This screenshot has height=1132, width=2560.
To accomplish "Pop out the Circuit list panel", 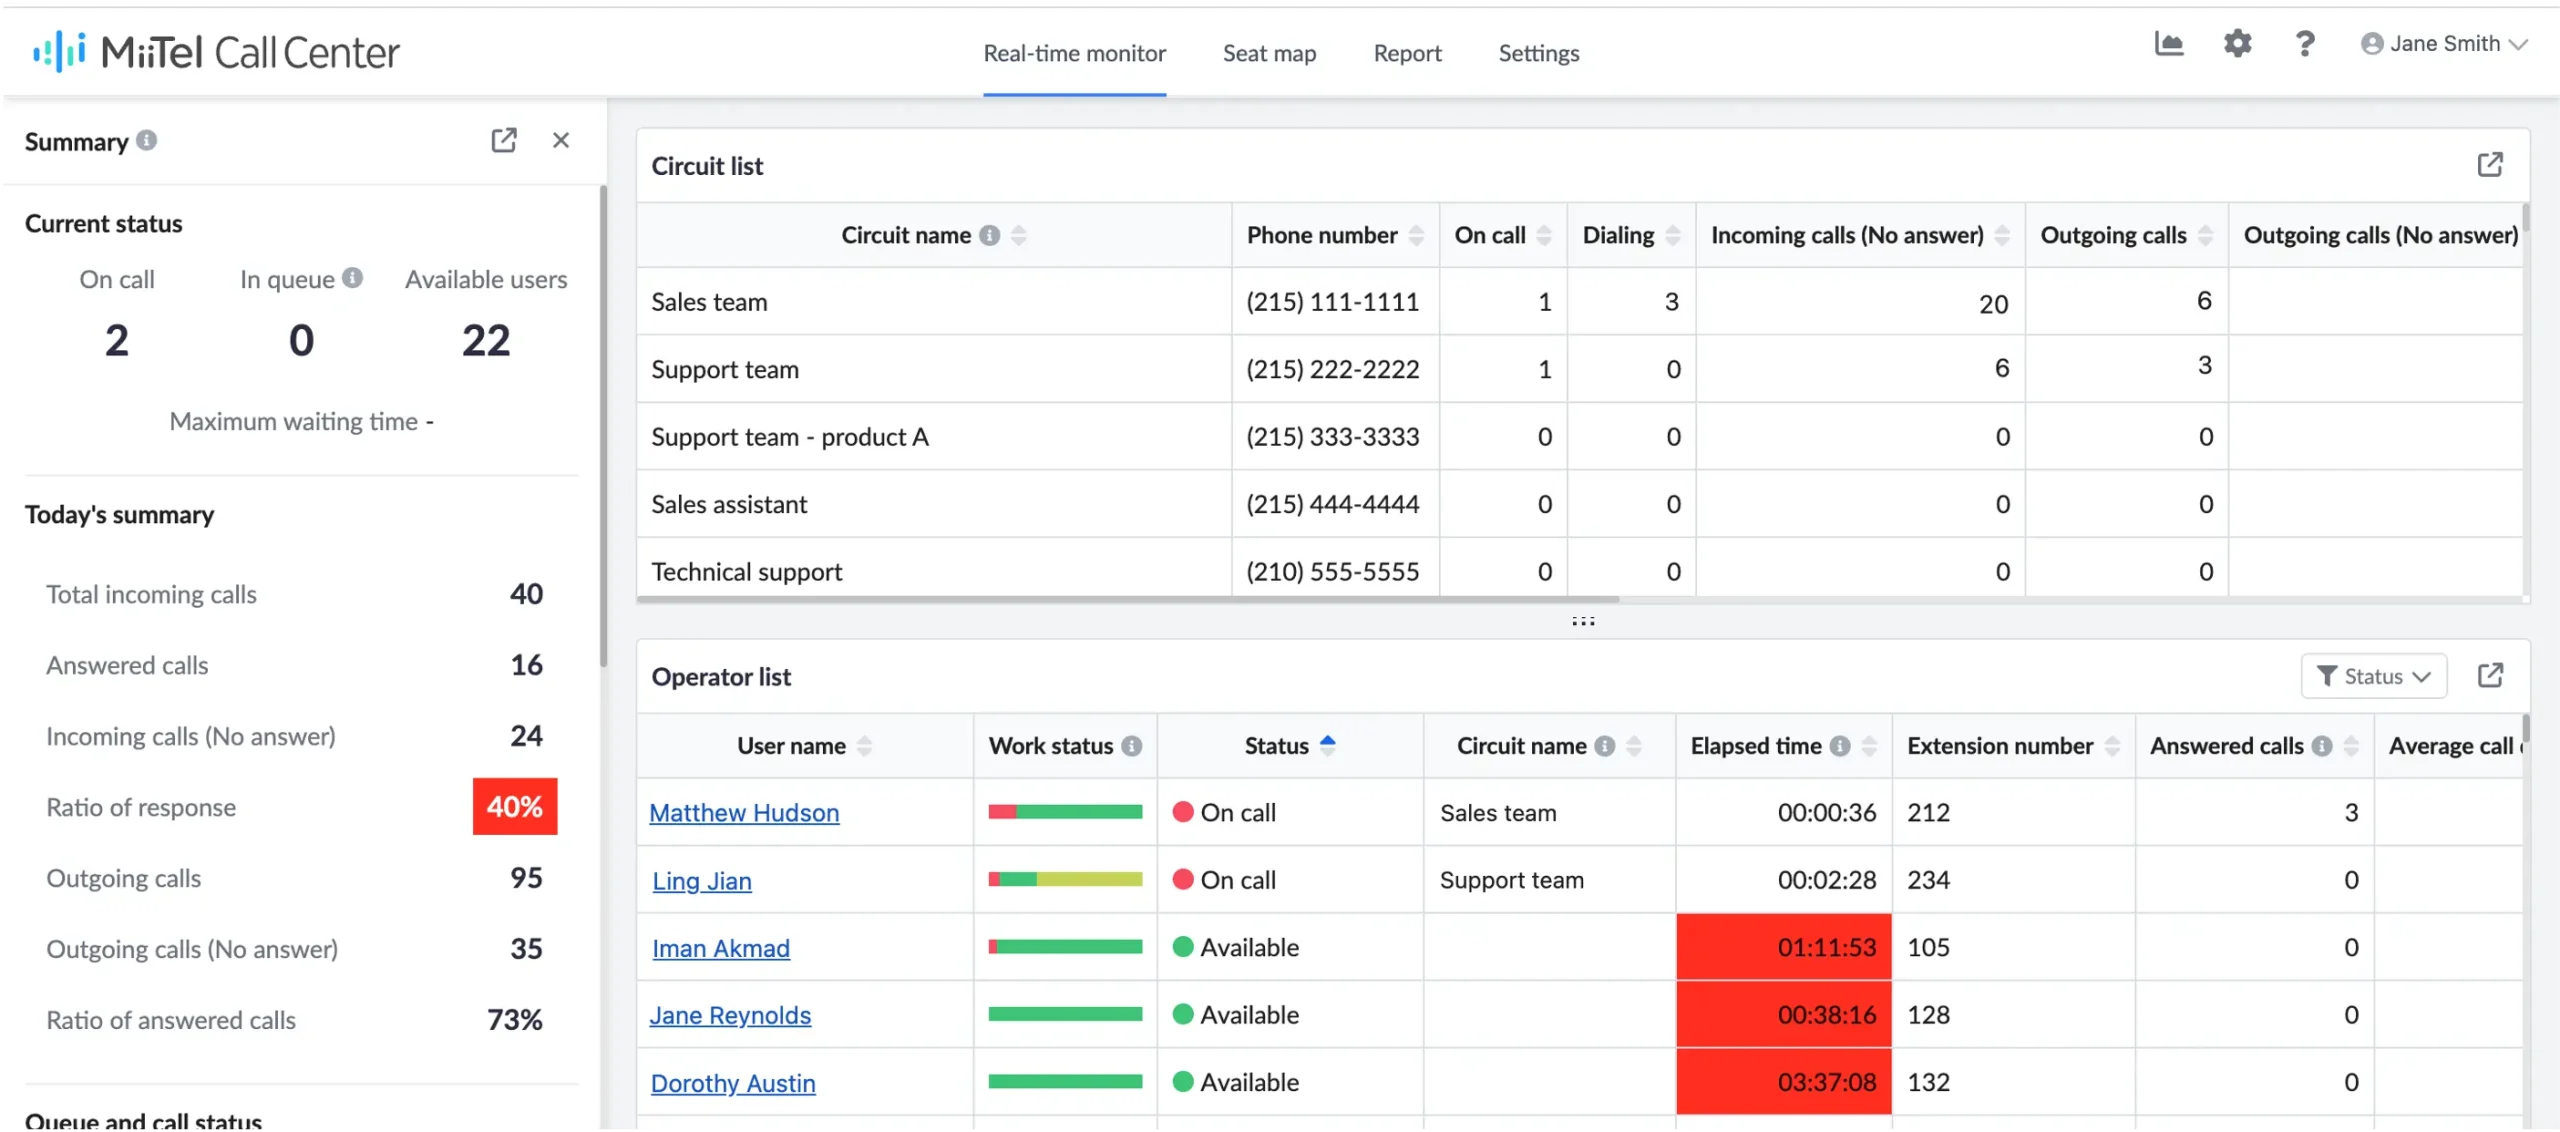I will [2492, 164].
